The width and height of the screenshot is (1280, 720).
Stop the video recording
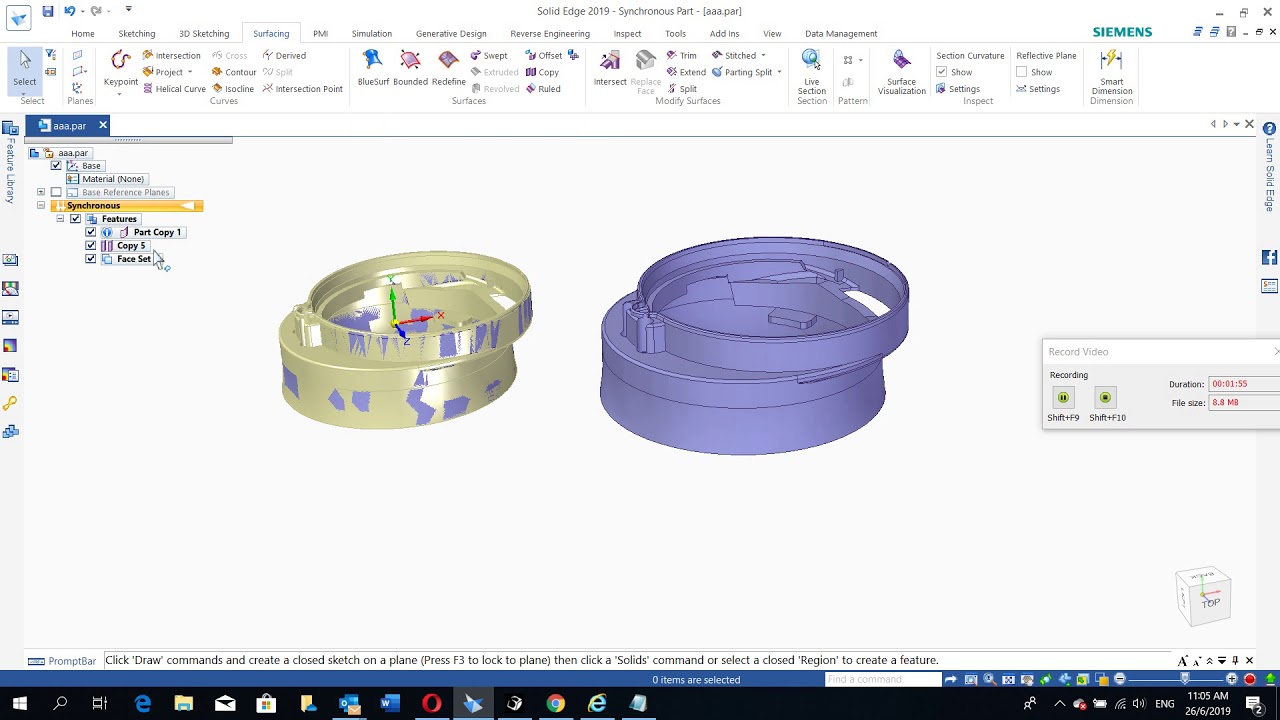point(1105,397)
